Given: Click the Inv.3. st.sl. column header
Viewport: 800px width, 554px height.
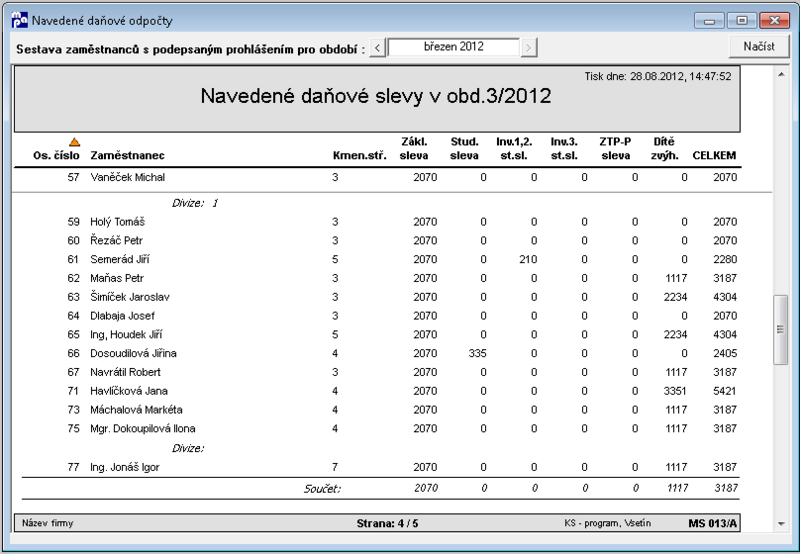Looking at the screenshot, I should tap(564, 148).
